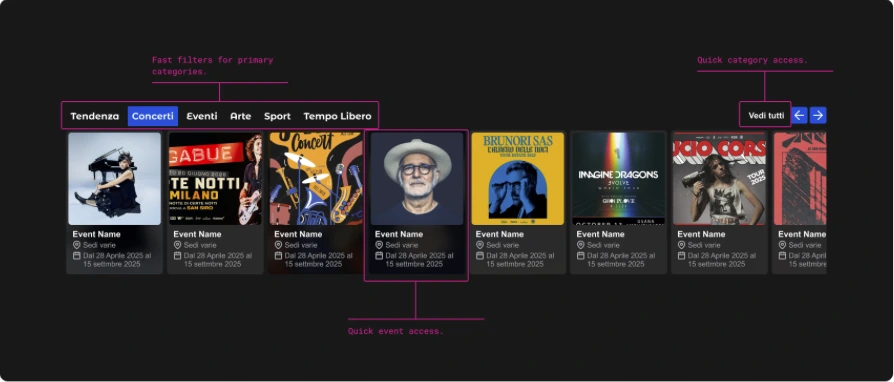
Task: Click Event Name under Ligabue poster
Action: (x=197, y=234)
